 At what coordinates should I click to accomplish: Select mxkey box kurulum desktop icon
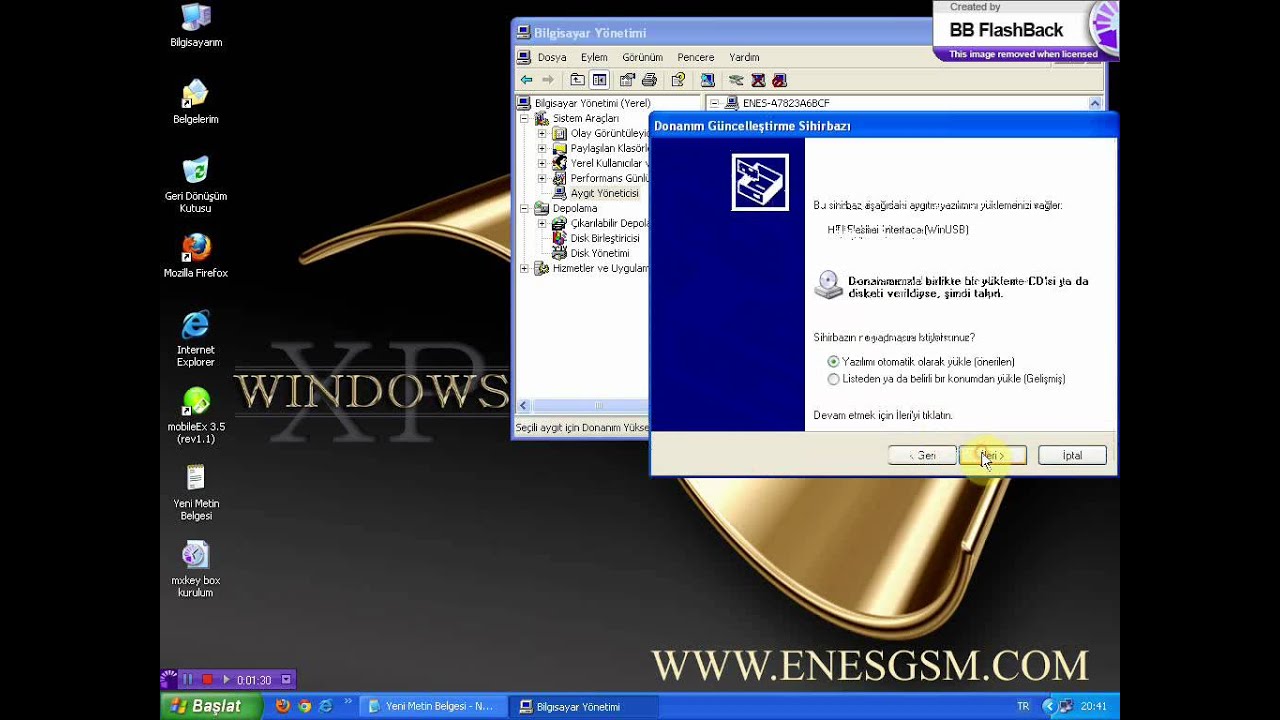pyautogui.click(x=196, y=570)
